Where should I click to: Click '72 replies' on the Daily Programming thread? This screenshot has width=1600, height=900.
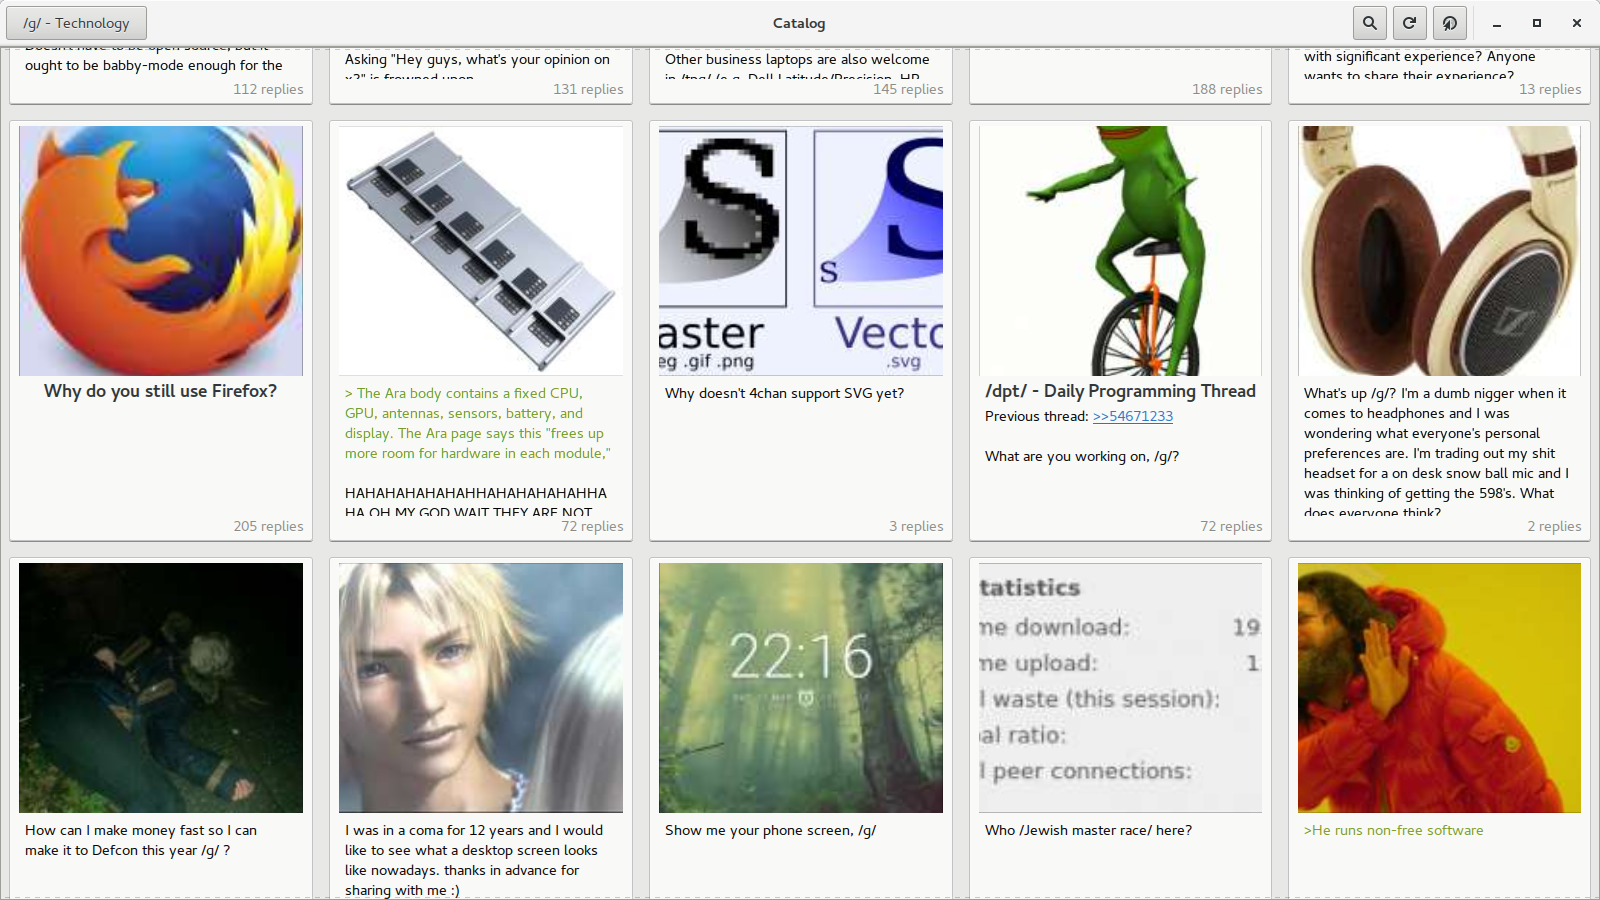click(x=1231, y=526)
